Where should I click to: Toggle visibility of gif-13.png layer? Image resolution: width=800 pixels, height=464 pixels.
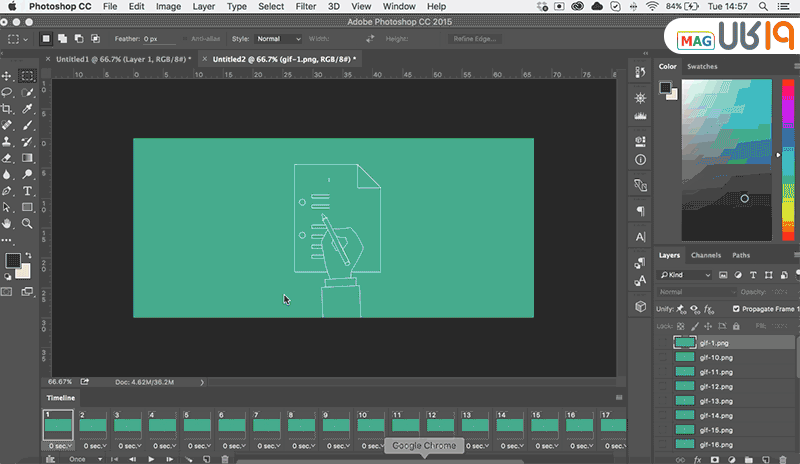(663, 400)
